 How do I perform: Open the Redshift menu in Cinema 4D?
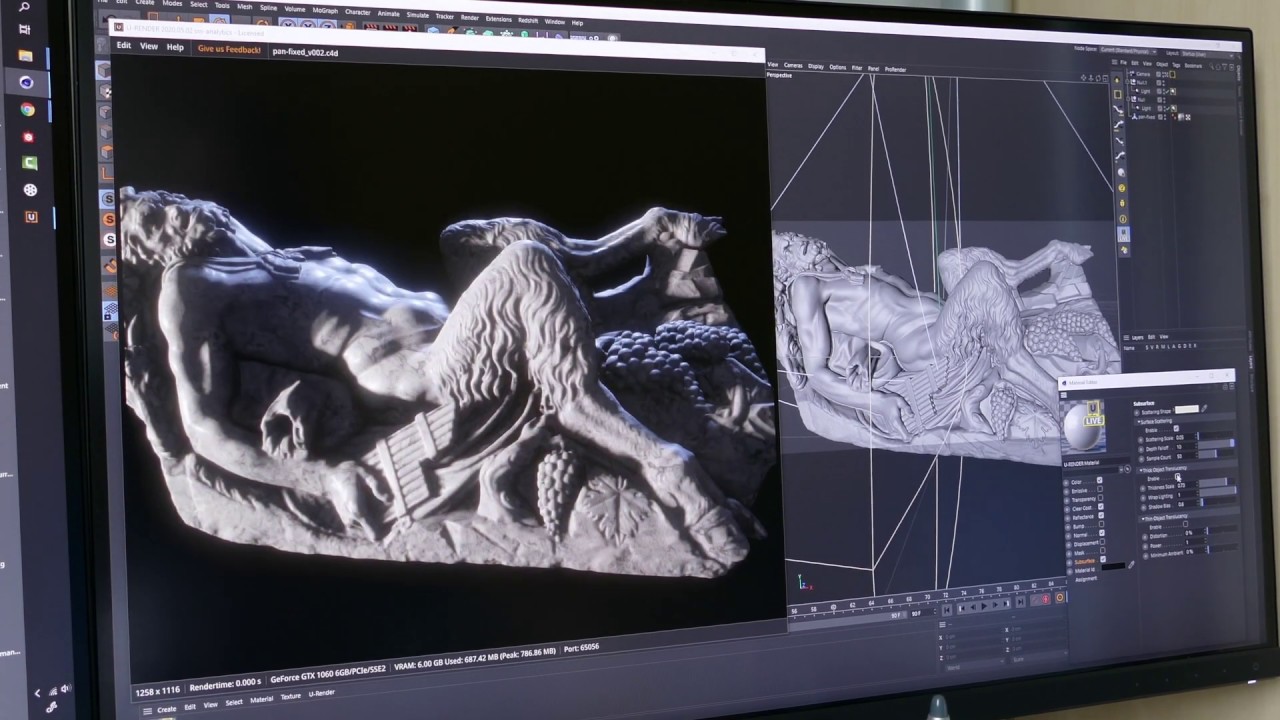pyautogui.click(x=528, y=20)
